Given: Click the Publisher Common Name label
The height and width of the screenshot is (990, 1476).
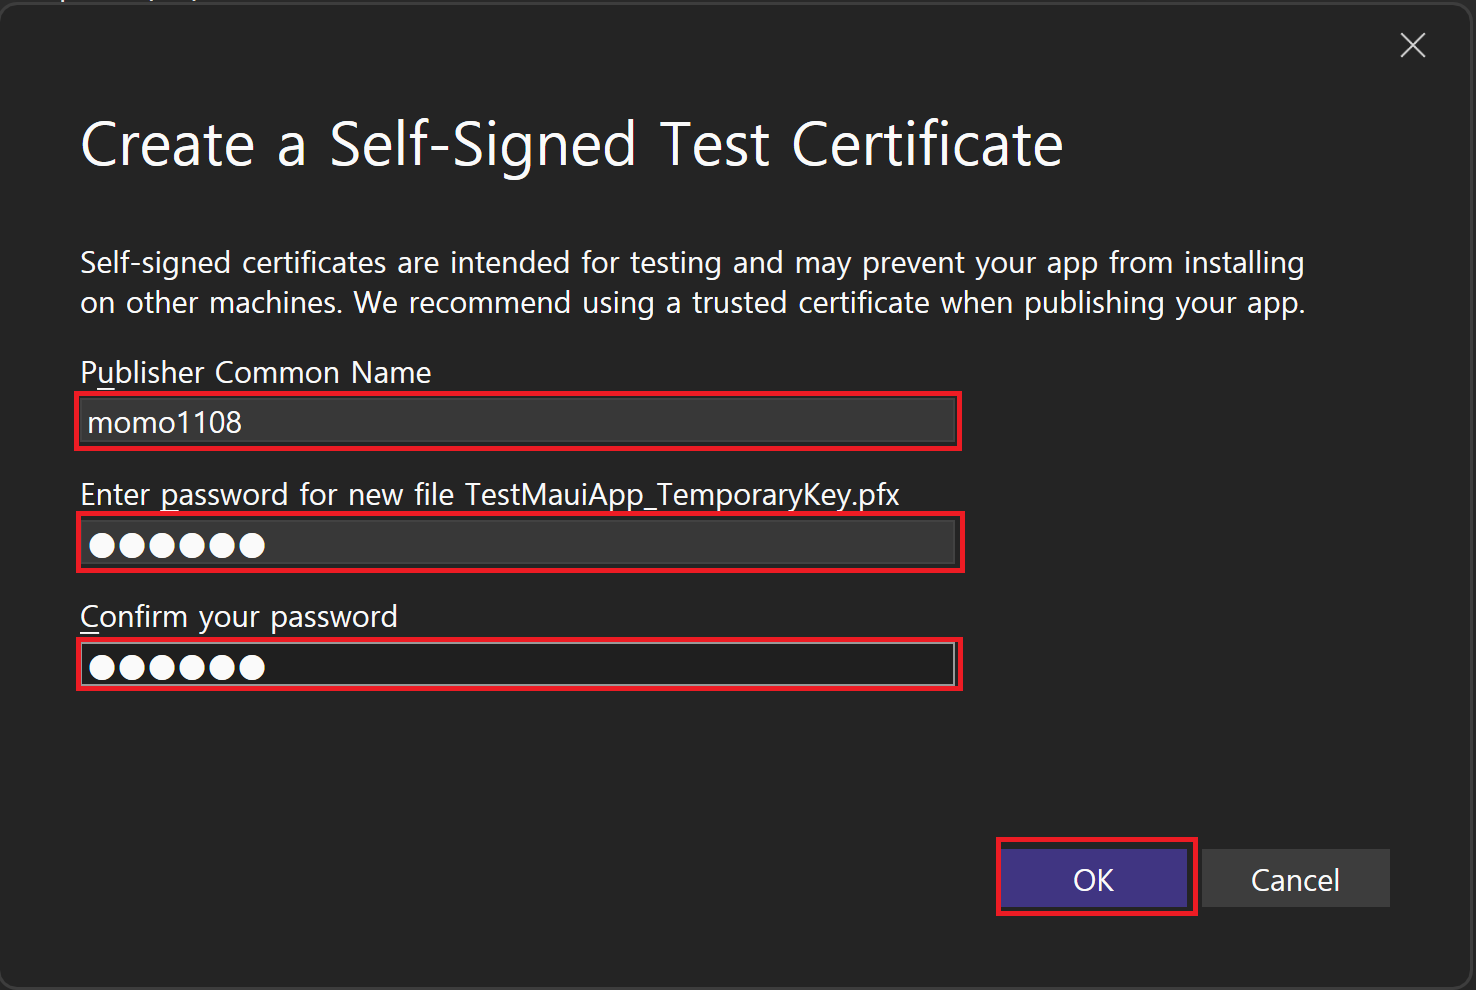Looking at the screenshot, I should click(255, 373).
